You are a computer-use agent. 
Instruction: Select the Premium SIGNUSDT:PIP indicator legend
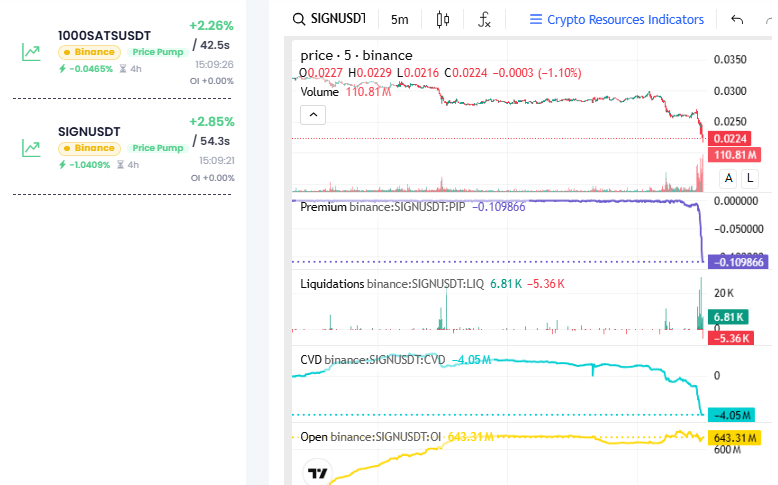click(x=383, y=207)
